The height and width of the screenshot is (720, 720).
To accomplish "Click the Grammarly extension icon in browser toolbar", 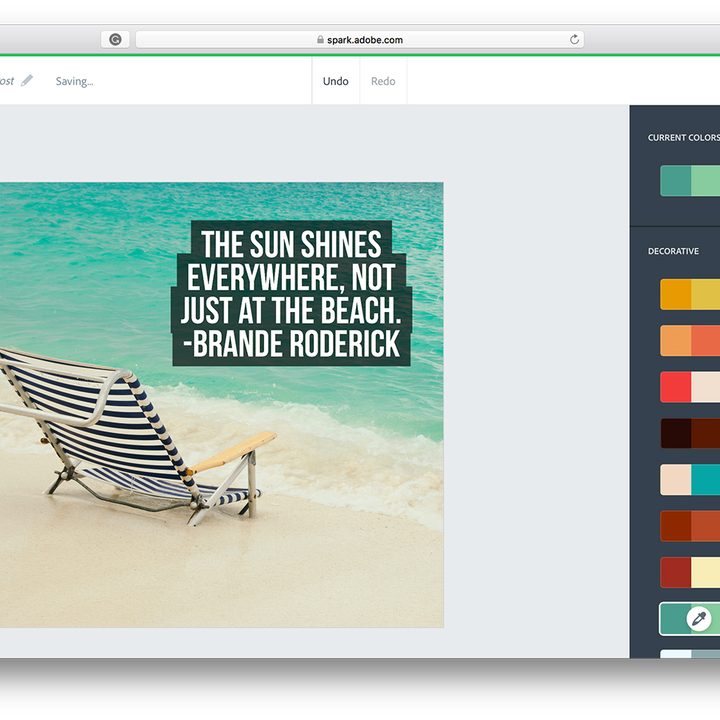I will click(115, 39).
